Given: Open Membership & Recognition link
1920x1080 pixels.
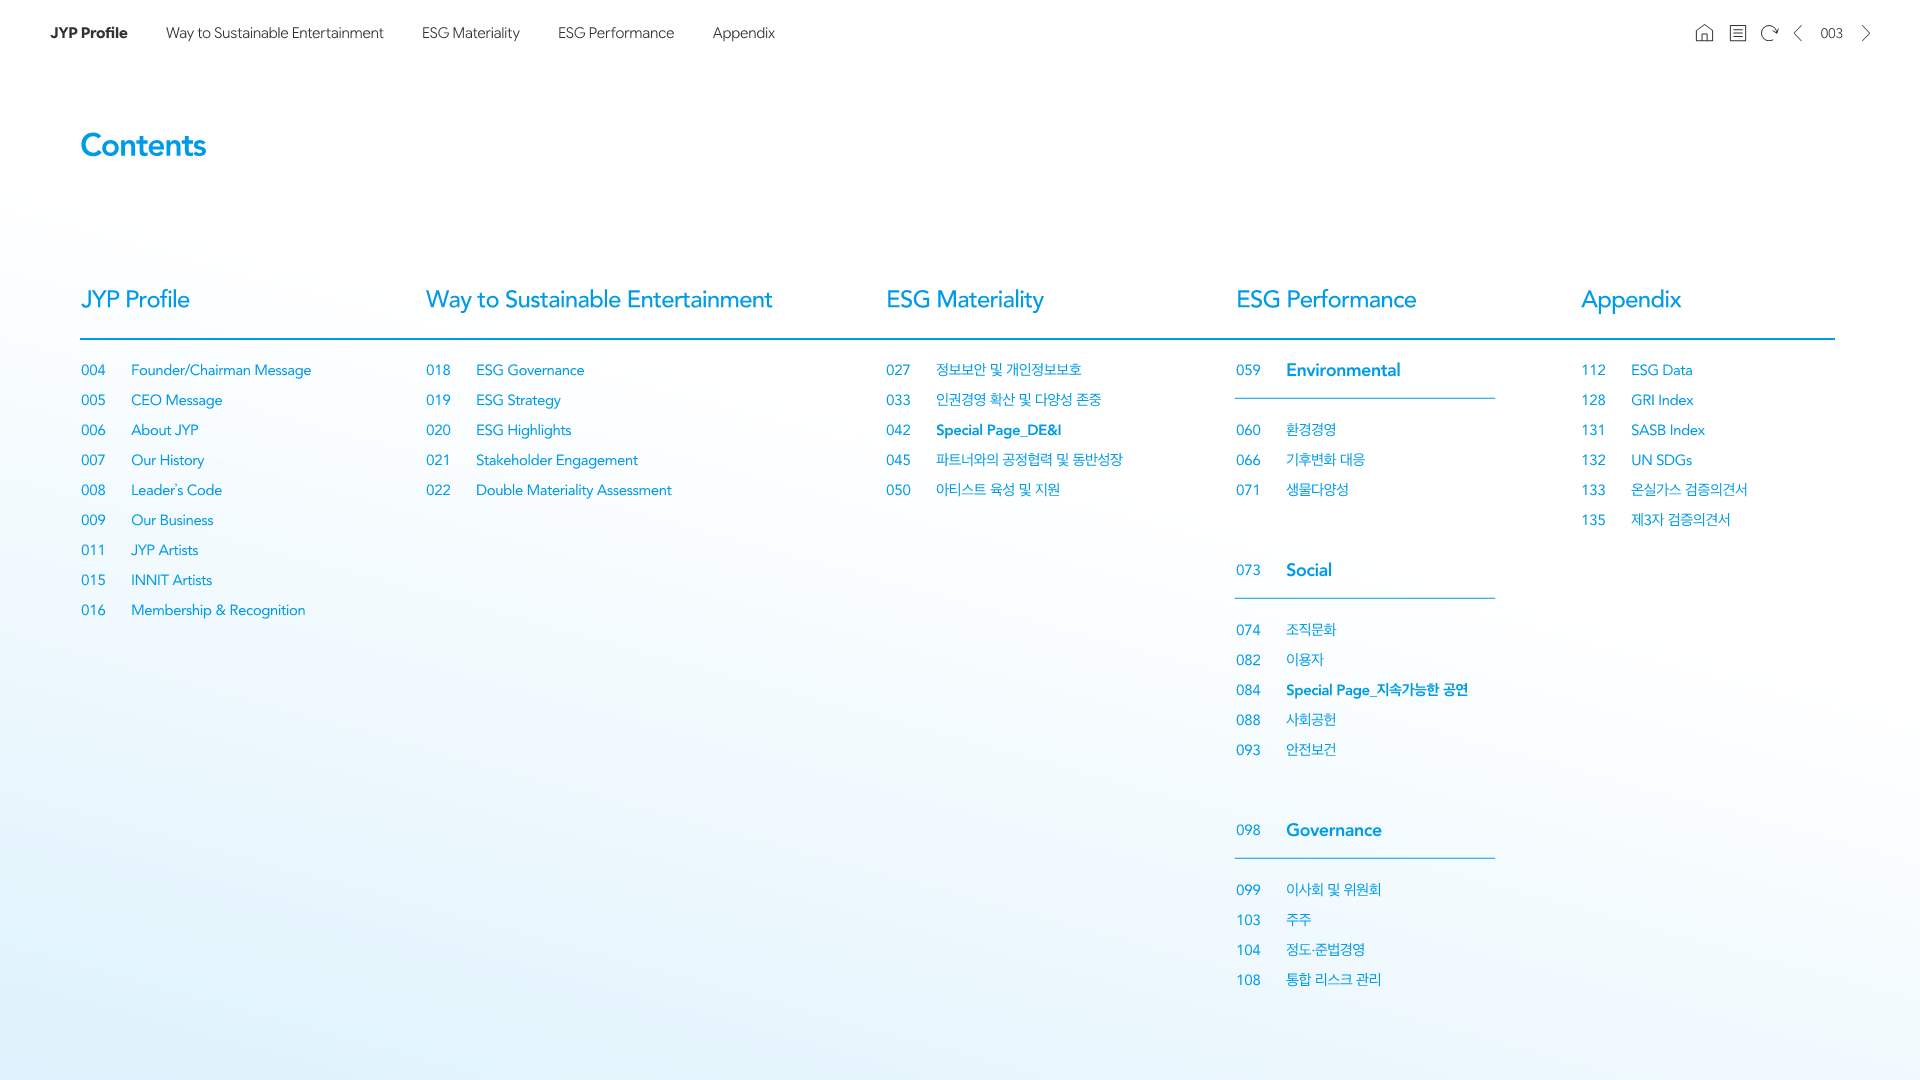Looking at the screenshot, I should pyautogui.click(x=218, y=610).
